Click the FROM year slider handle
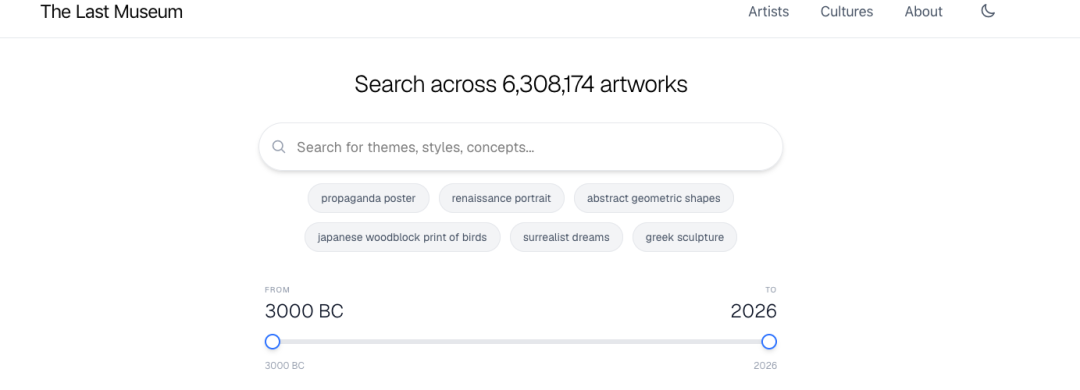 pyautogui.click(x=273, y=342)
